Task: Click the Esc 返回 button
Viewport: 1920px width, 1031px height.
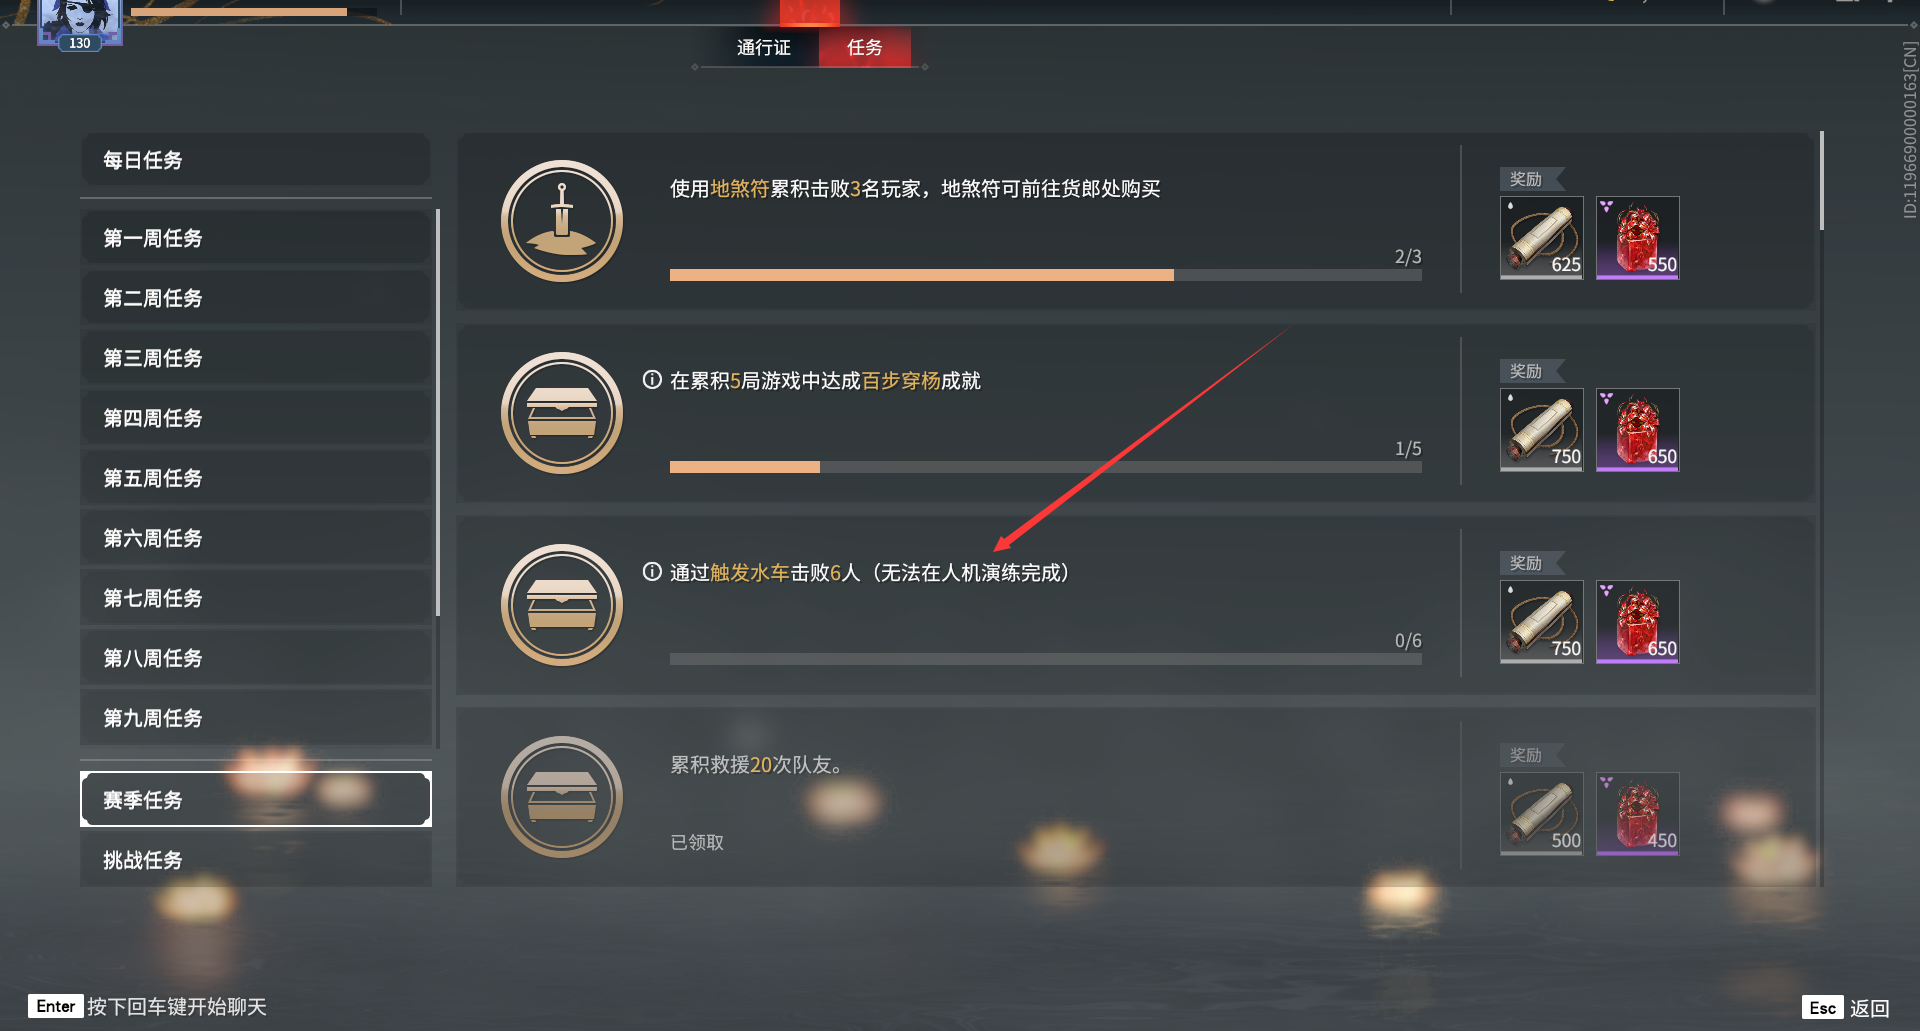Action: click(x=1846, y=1007)
